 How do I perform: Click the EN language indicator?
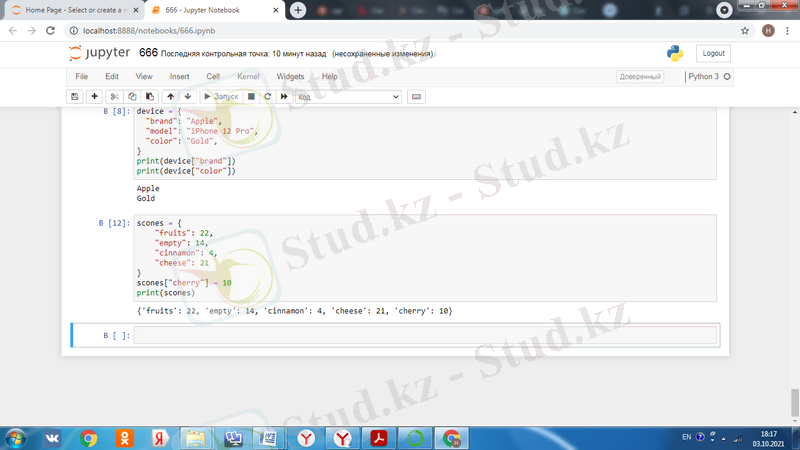(686, 437)
